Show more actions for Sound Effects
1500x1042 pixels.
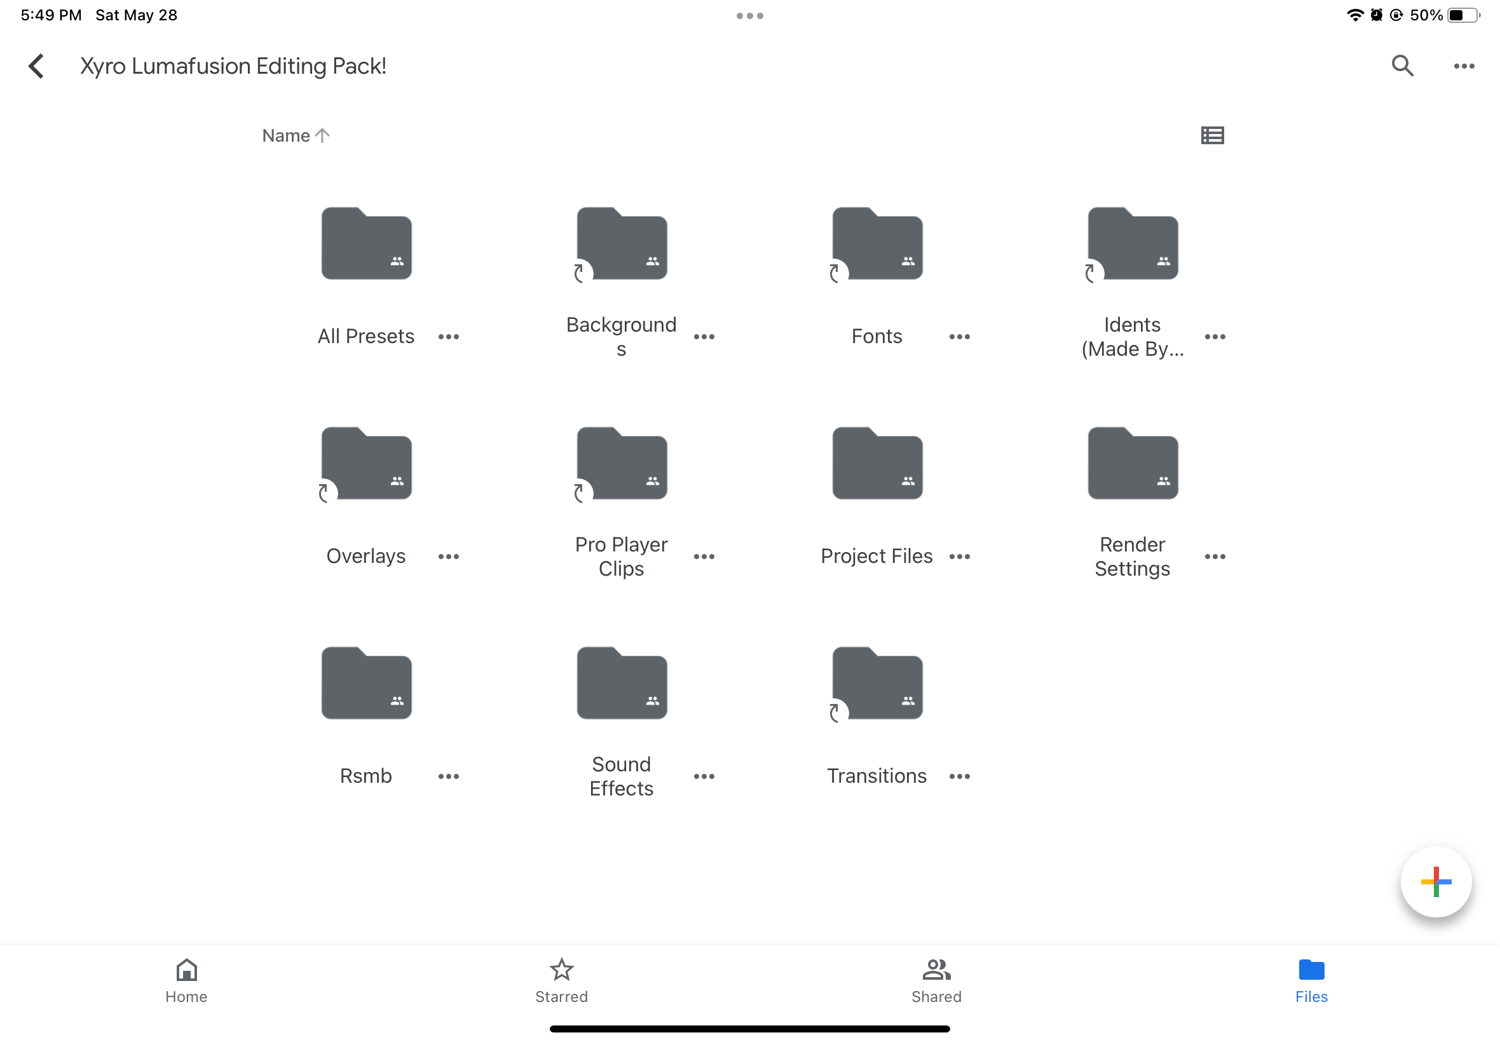coord(704,777)
